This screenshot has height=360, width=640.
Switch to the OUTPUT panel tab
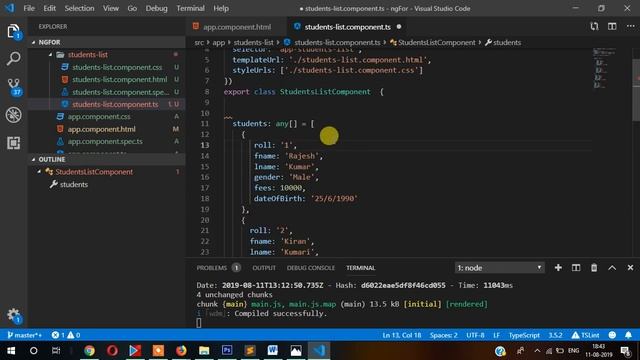coord(264,268)
